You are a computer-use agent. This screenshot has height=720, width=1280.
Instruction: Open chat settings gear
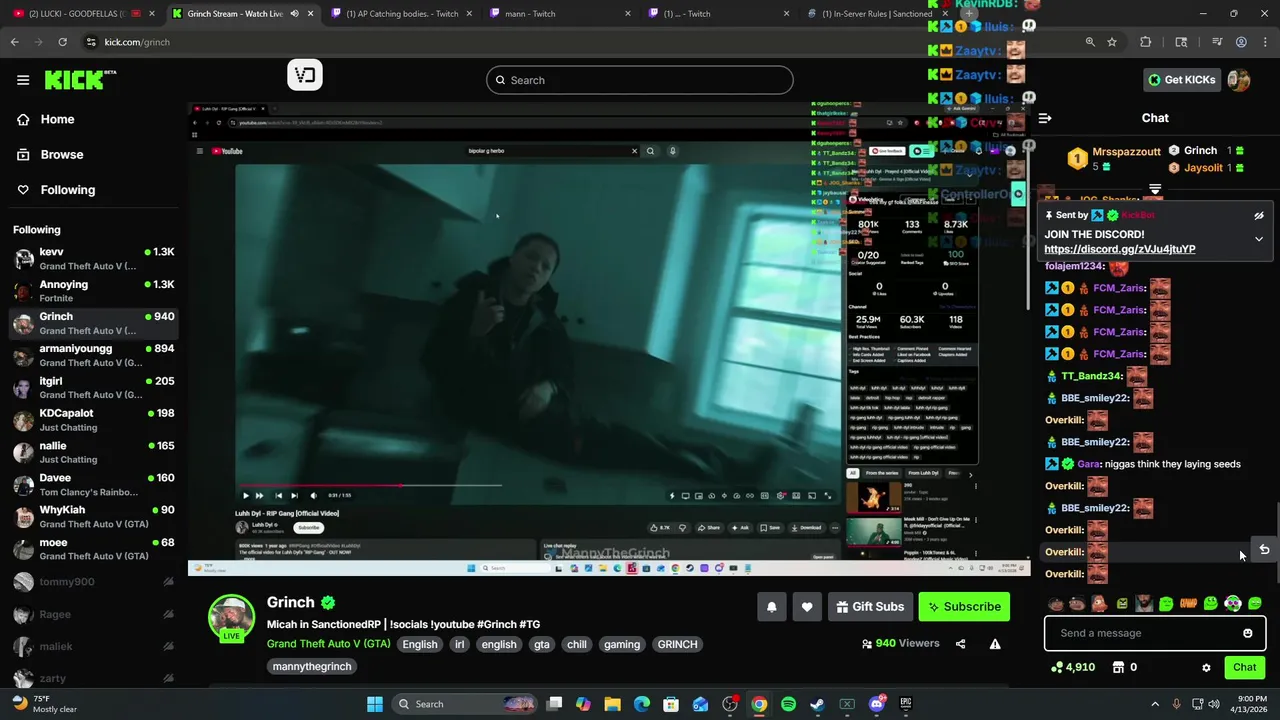[1206, 667]
